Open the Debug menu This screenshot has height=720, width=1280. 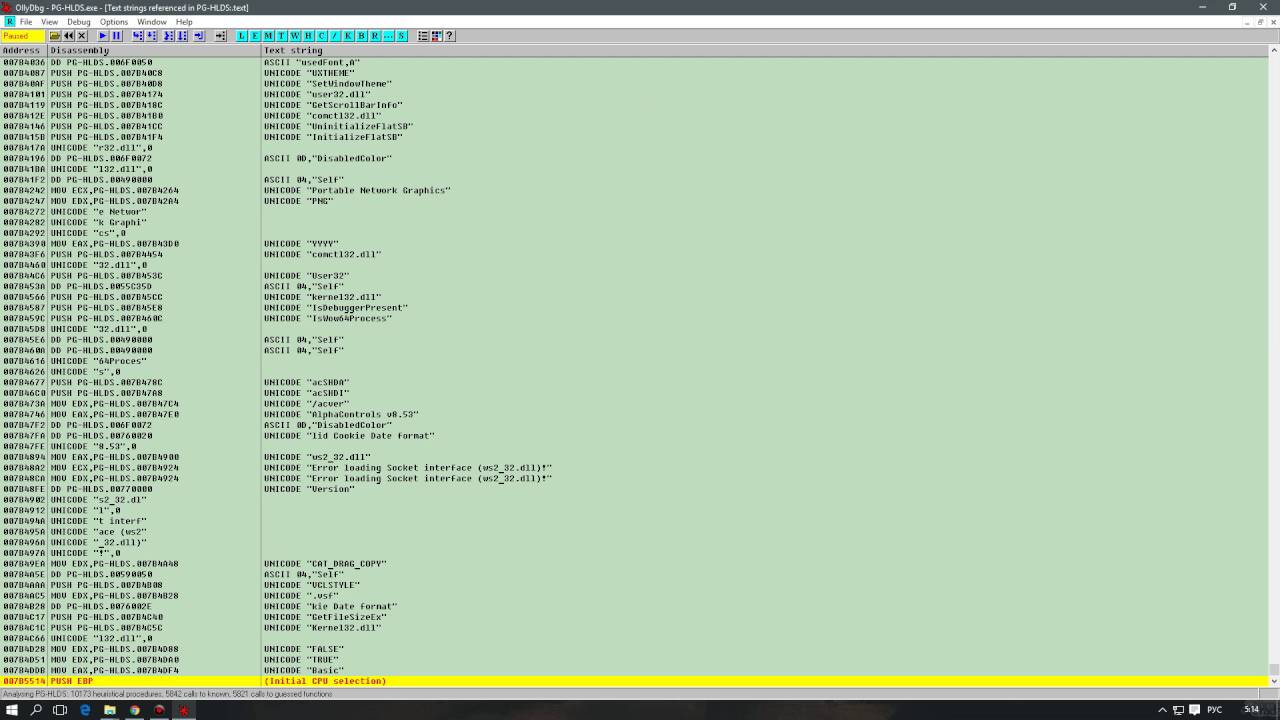pos(78,21)
